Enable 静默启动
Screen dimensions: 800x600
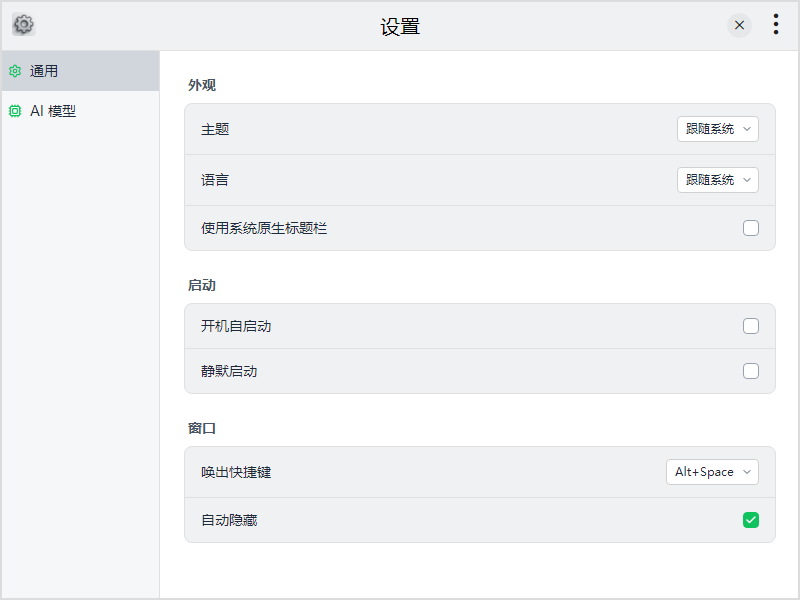click(x=751, y=371)
